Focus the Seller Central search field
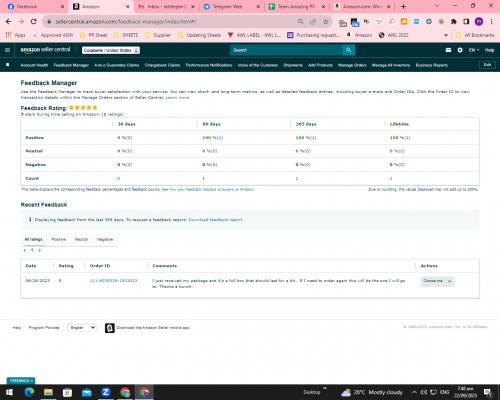This screenshot has height=400, width=500. click(286, 50)
